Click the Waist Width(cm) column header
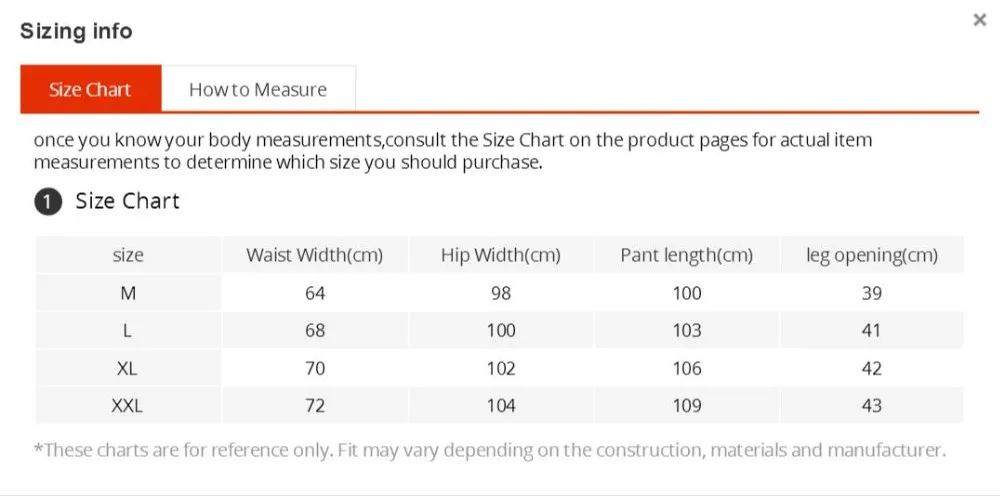1000x496 pixels. [x=314, y=255]
